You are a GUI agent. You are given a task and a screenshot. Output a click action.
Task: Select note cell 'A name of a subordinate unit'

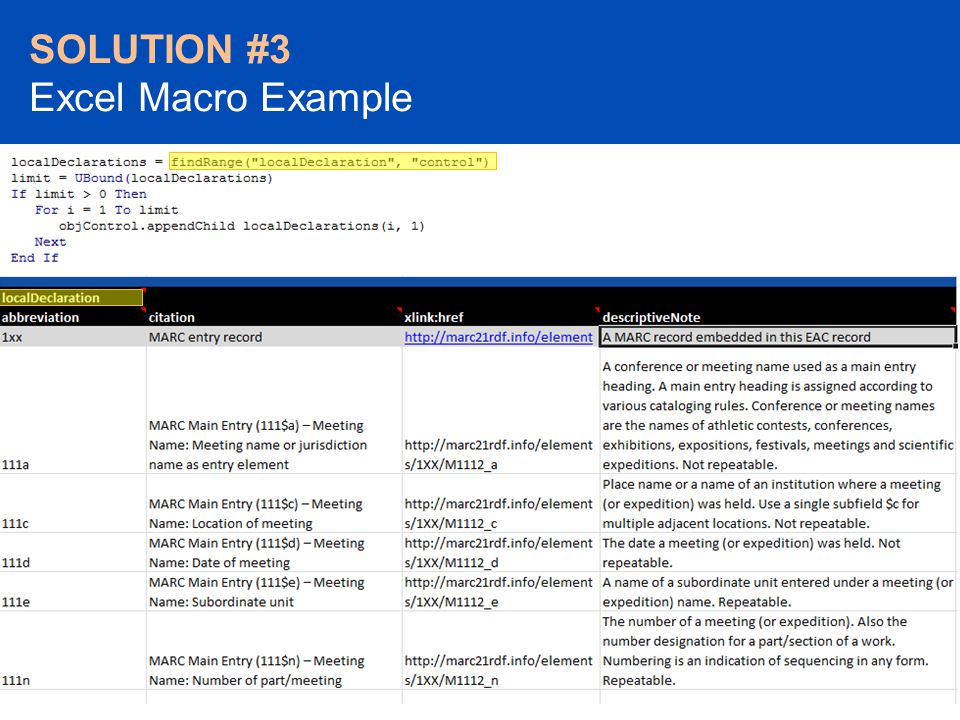[x=778, y=591]
